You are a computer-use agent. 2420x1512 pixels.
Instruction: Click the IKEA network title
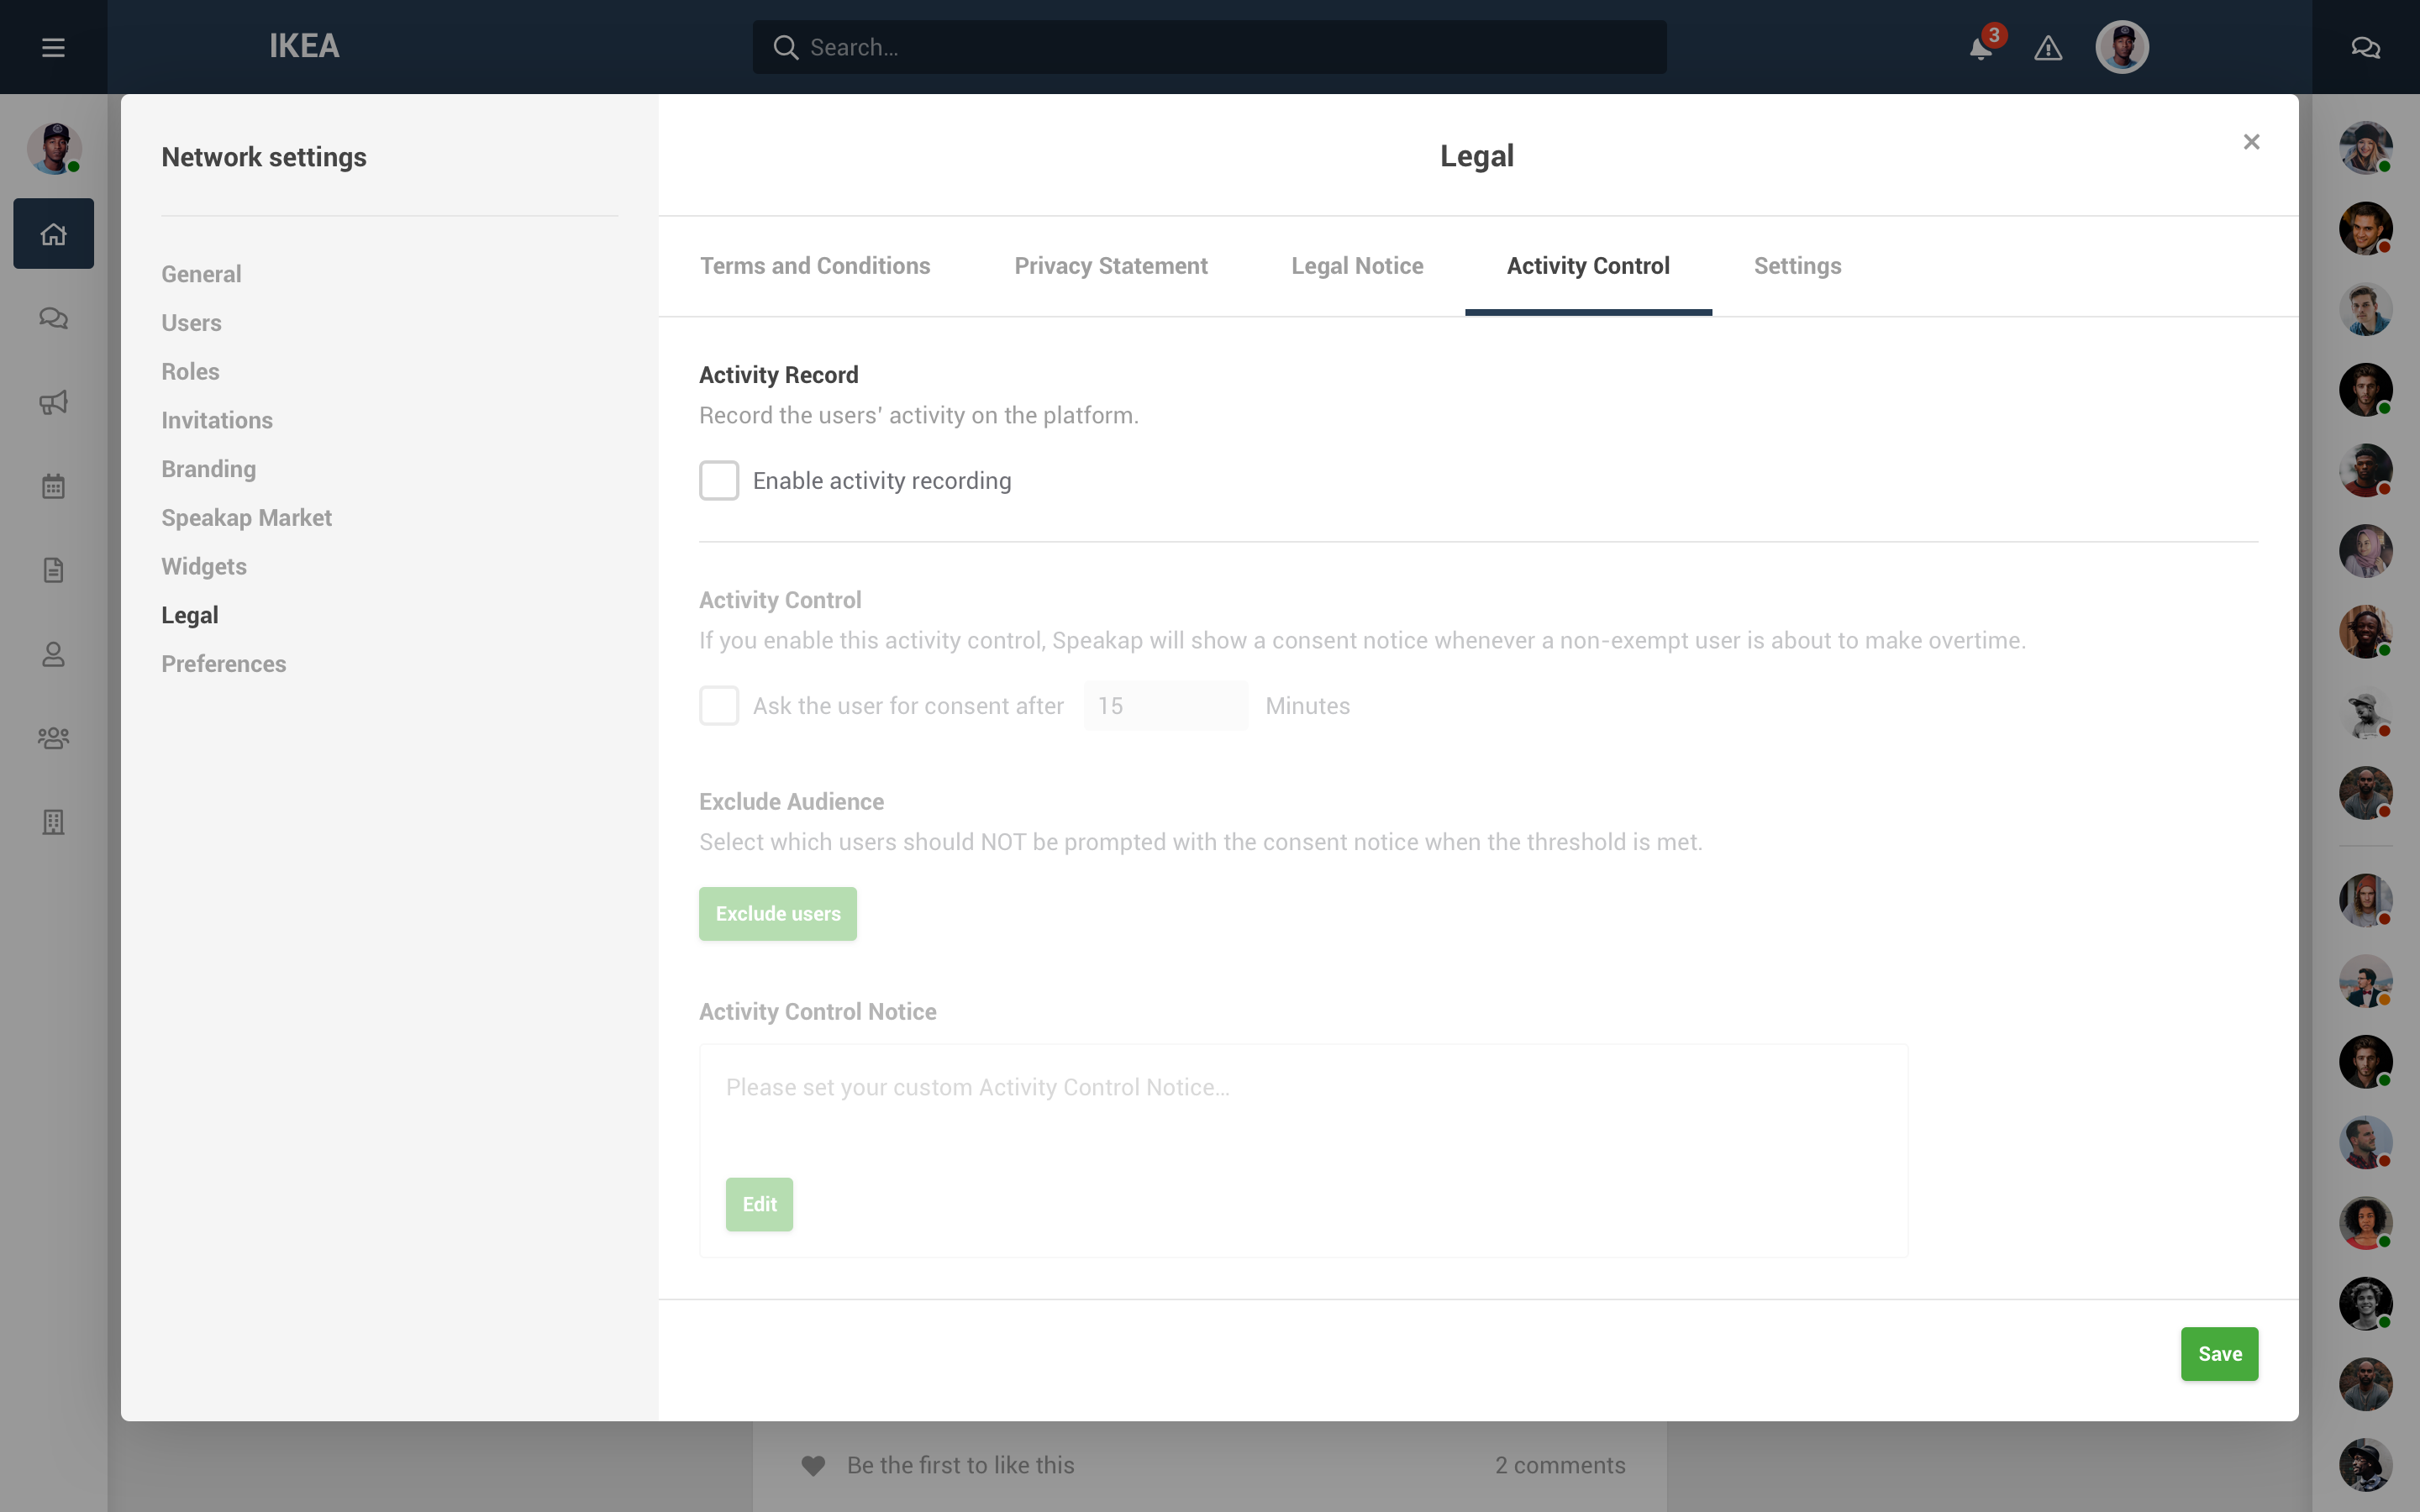pos(304,47)
